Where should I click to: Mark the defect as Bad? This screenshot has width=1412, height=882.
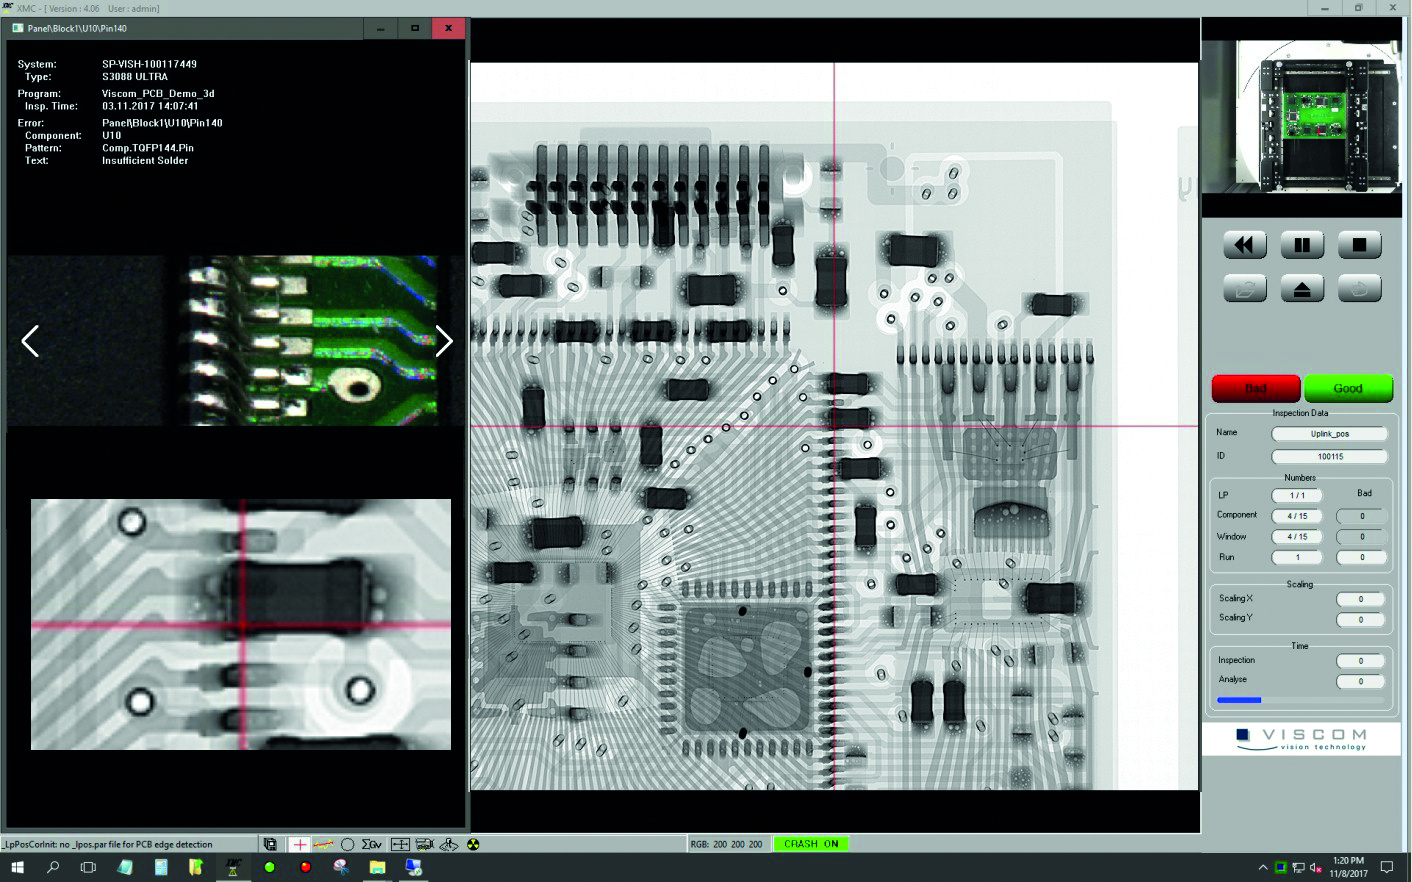[x=1256, y=388]
